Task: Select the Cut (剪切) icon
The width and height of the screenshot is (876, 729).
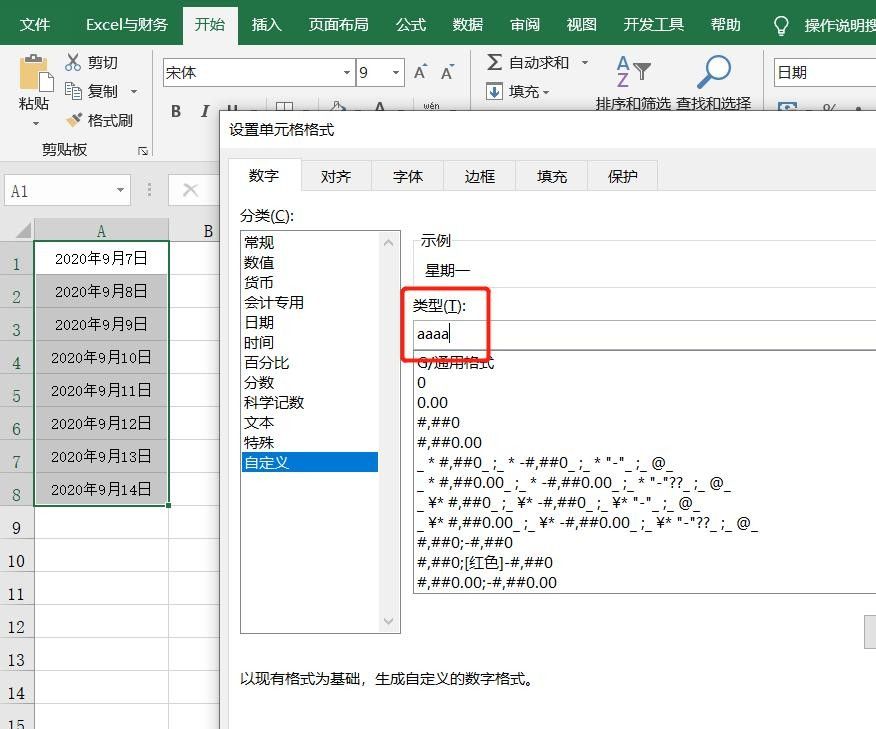Action: (x=75, y=61)
